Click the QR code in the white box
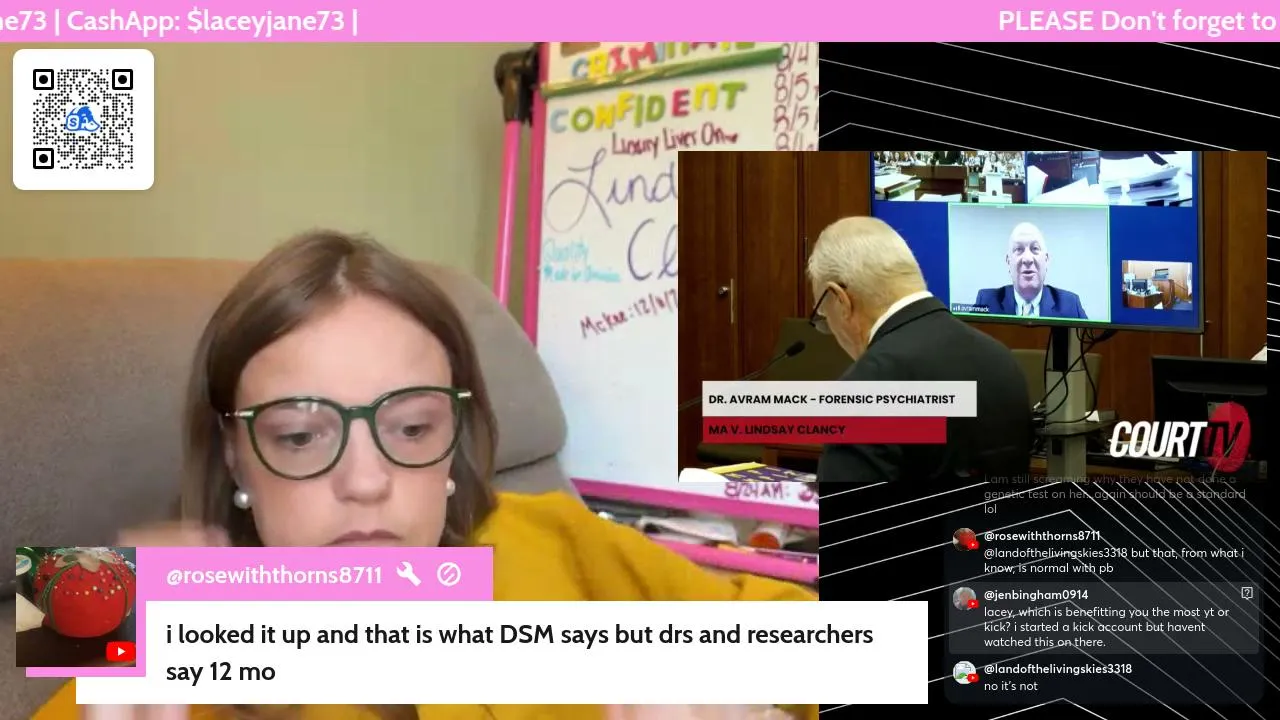The height and width of the screenshot is (720, 1280). pyautogui.click(x=83, y=119)
